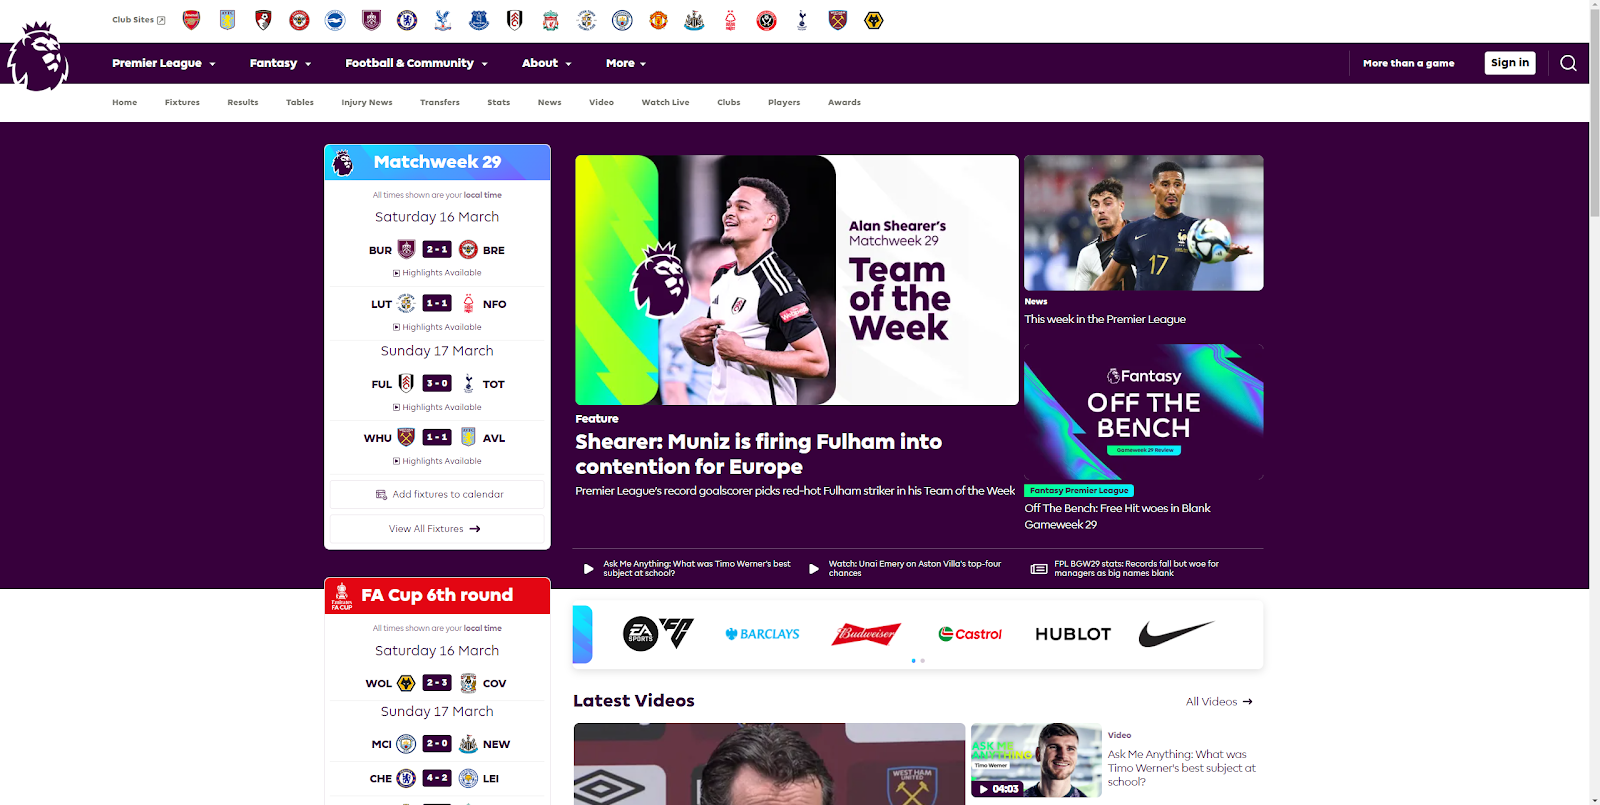Go to the Fixtures tab

click(x=182, y=102)
